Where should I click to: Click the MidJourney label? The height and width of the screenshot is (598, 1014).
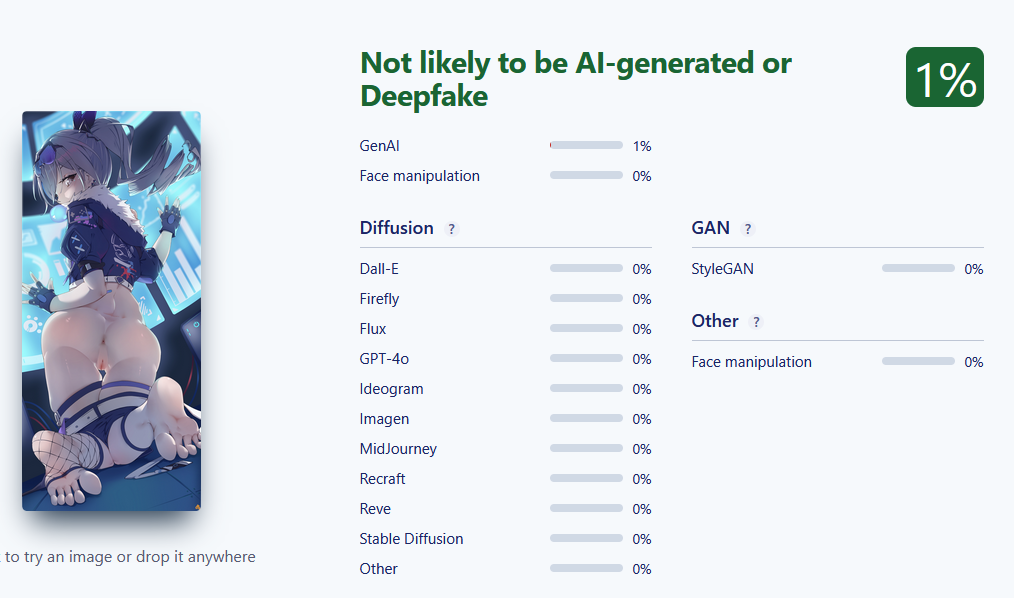coord(398,449)
